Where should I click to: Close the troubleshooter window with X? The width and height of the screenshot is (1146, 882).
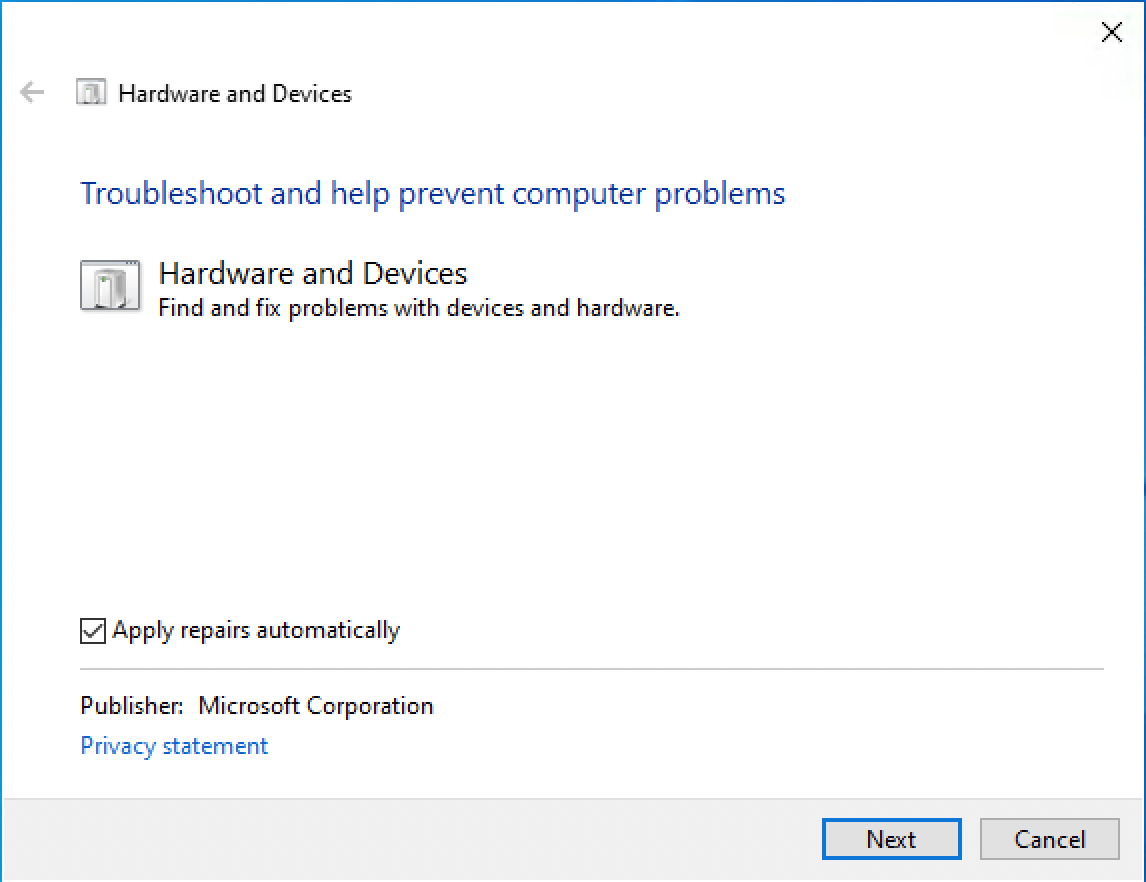click(x=1111, y=32)
